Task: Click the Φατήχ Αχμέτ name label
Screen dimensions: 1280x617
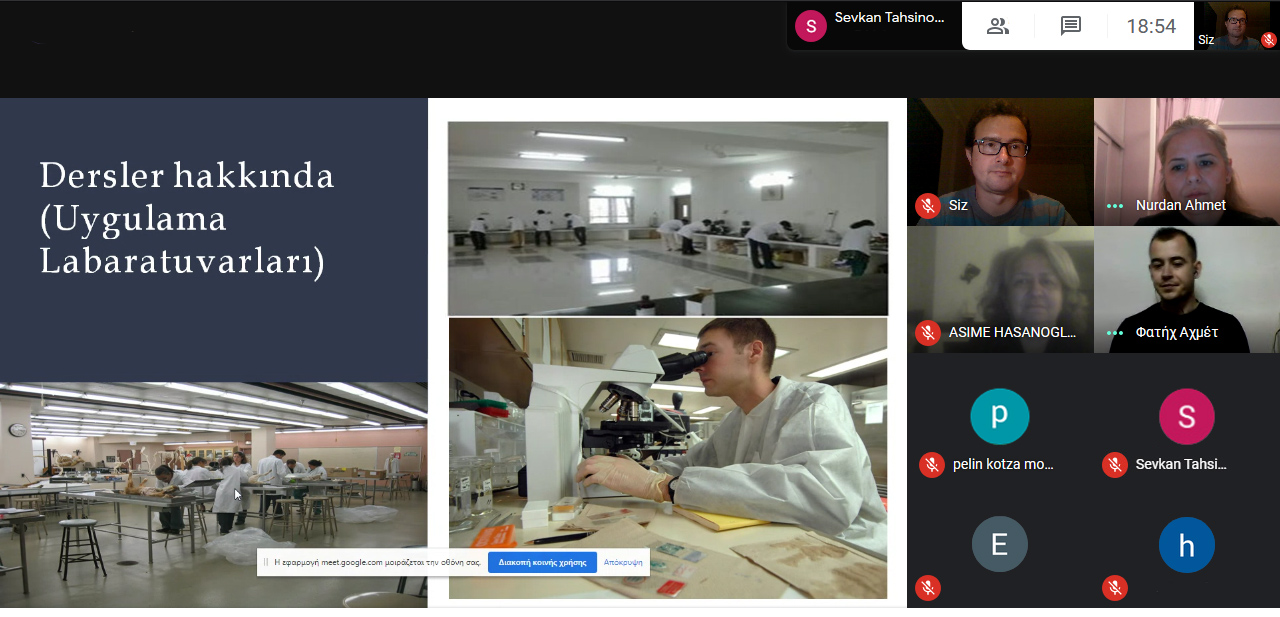Action: tap(1177, 333)
